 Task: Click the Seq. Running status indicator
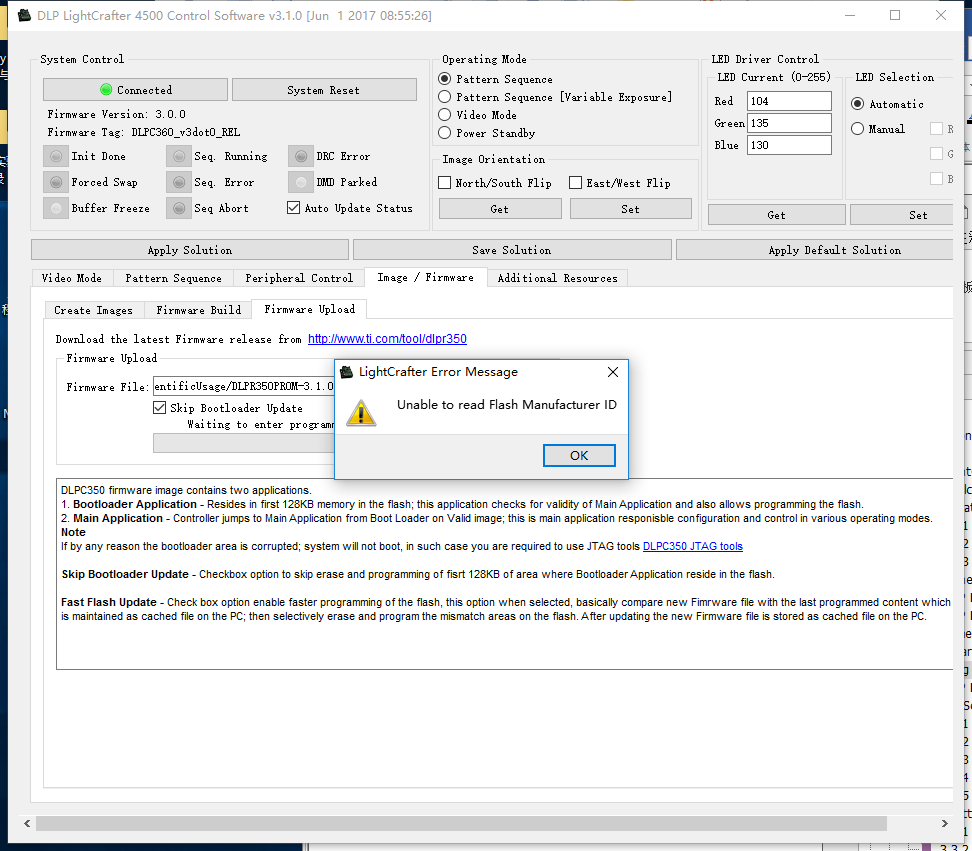(x=179, y=156)
